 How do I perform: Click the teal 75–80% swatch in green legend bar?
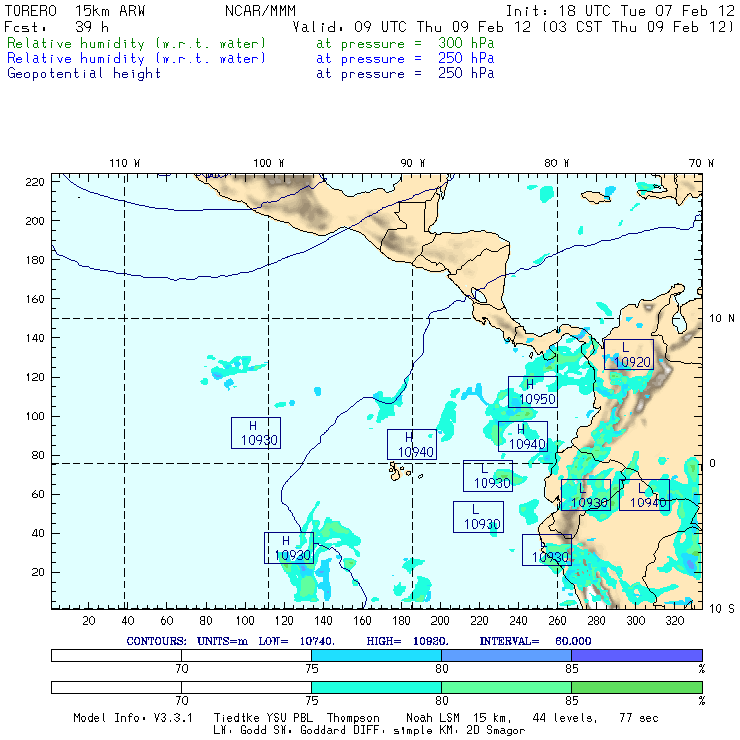pos(376,687)
